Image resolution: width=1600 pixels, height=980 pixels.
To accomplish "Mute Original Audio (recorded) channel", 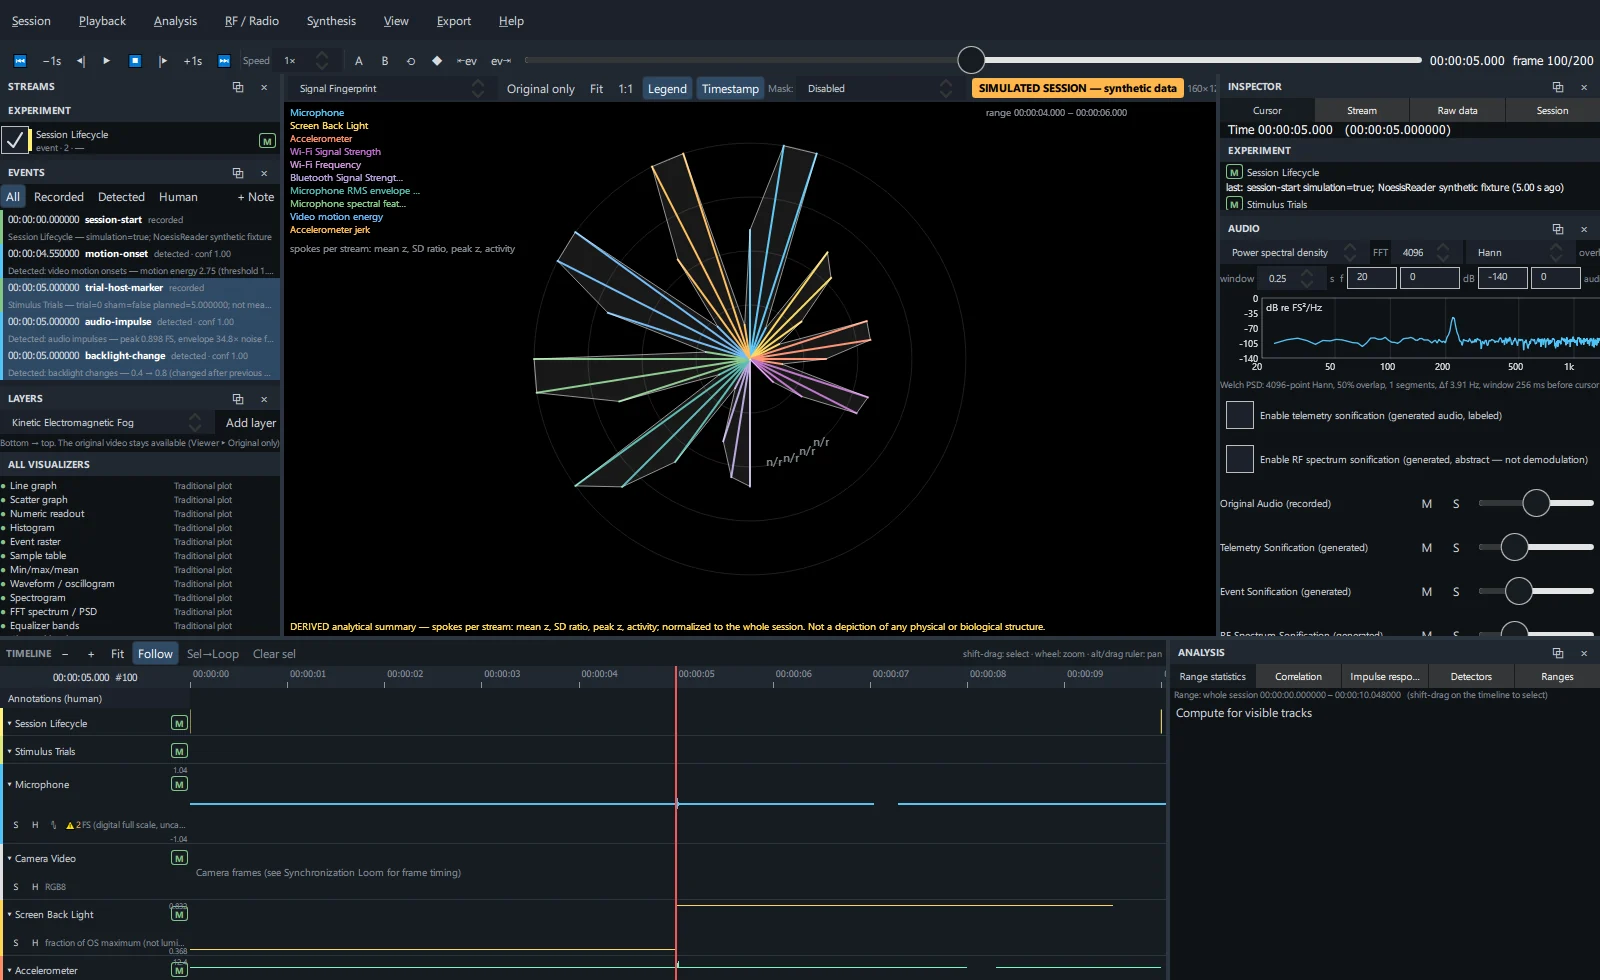I will 1427,504.
